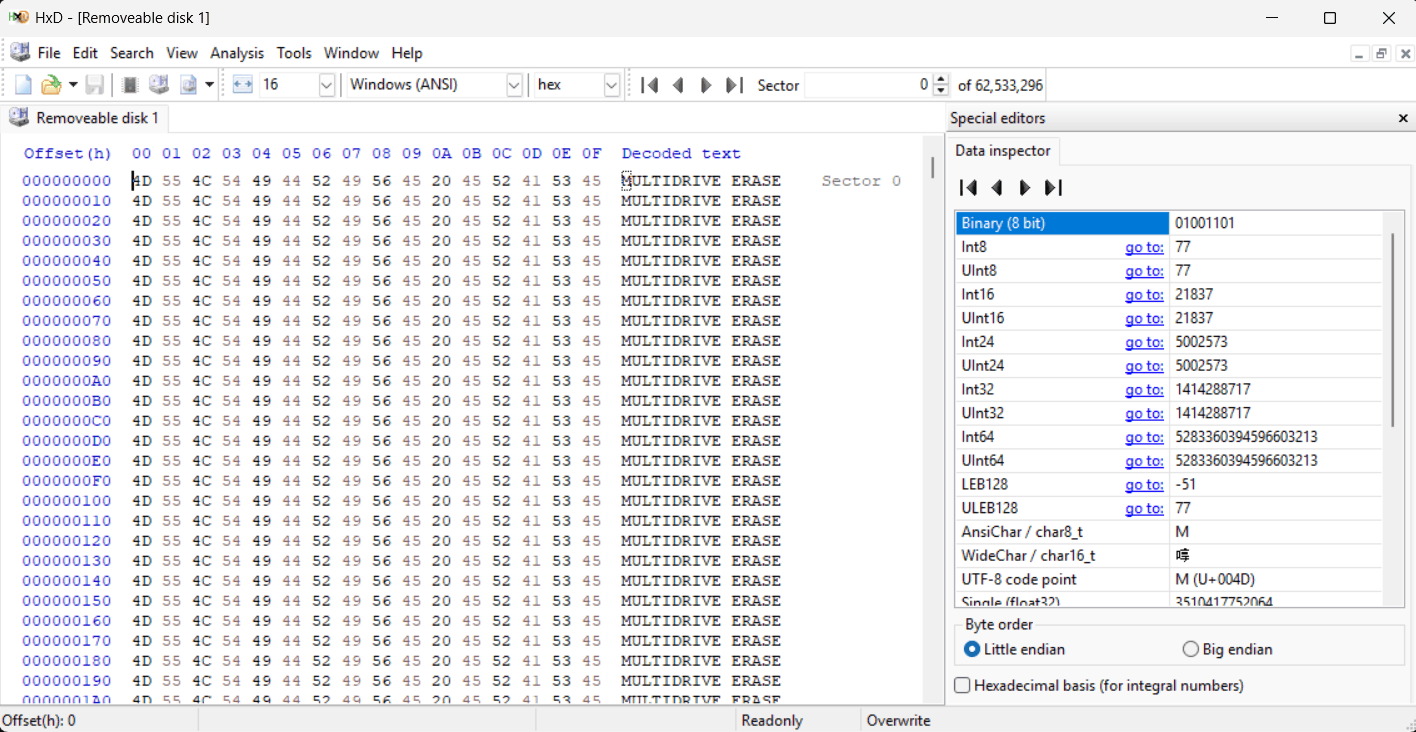Click the Open file folder icon

tap(50, 85)
